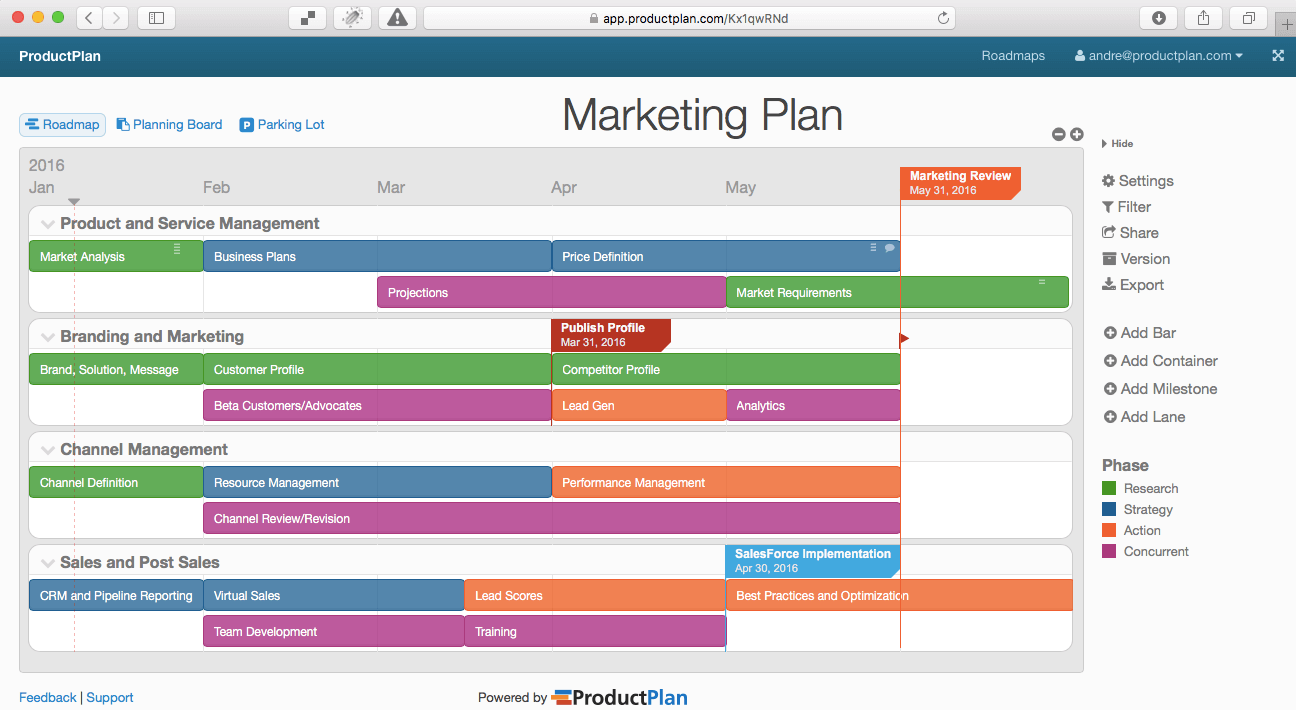This screenshot has height=710, width=1296.
Task: Zoom in timeline with plus icon
Action: (1077, 135)
